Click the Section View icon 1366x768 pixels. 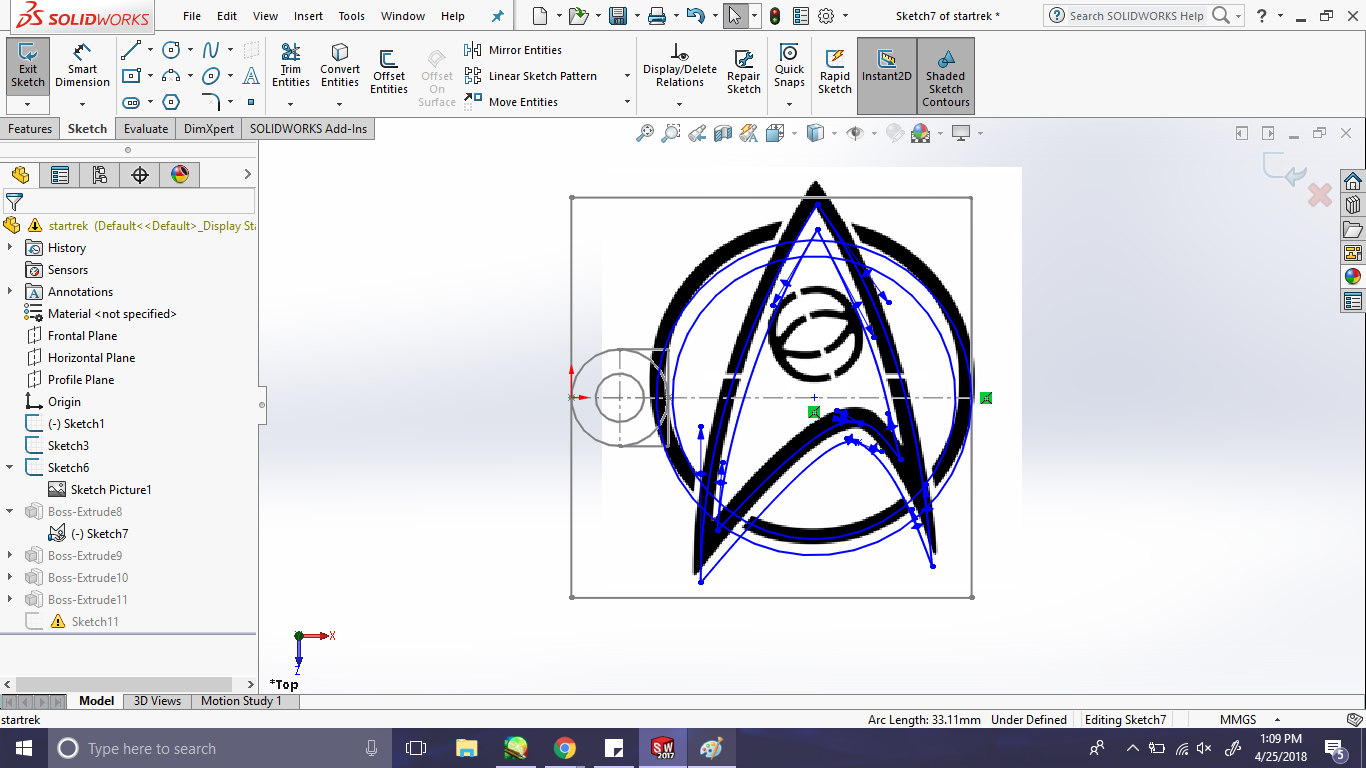[723, 133]
